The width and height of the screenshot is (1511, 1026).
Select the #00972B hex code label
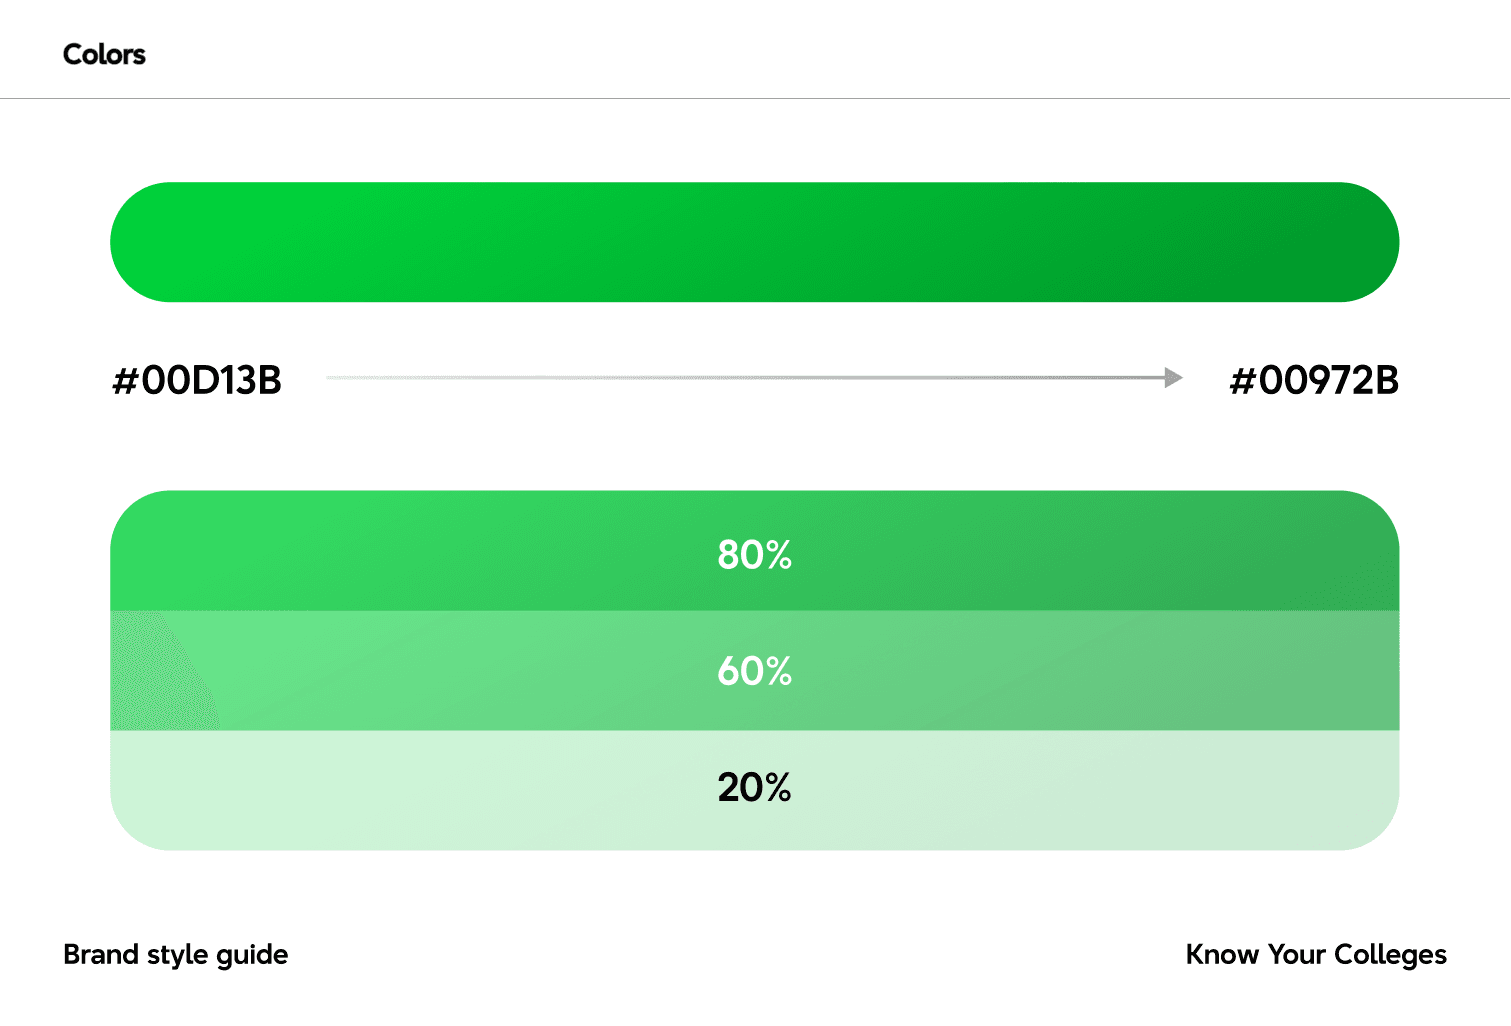tap(1314, 381)
